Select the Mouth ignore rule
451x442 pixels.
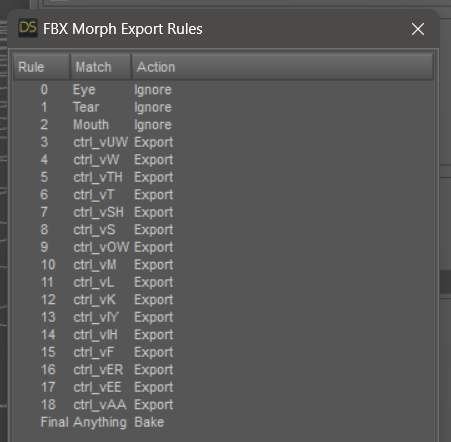pyautogui.click(x=224, y=125)
